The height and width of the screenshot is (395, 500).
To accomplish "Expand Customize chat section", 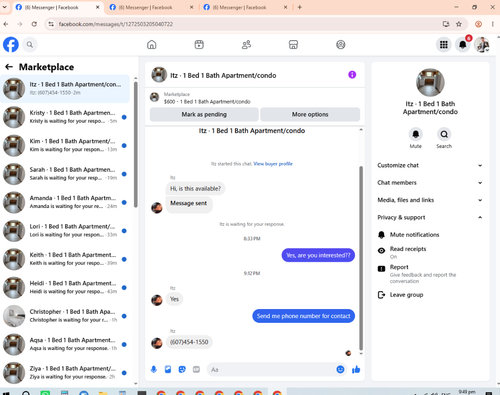I will (430, 165).
